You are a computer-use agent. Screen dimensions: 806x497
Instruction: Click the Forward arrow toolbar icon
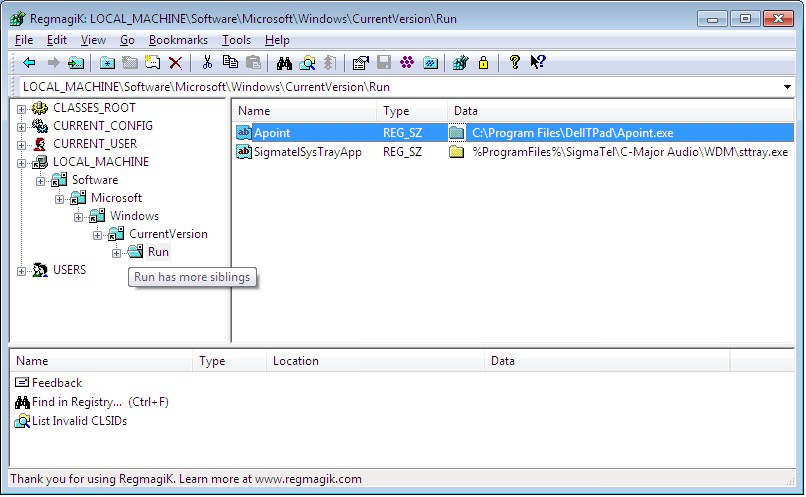(x=53, y=63)
